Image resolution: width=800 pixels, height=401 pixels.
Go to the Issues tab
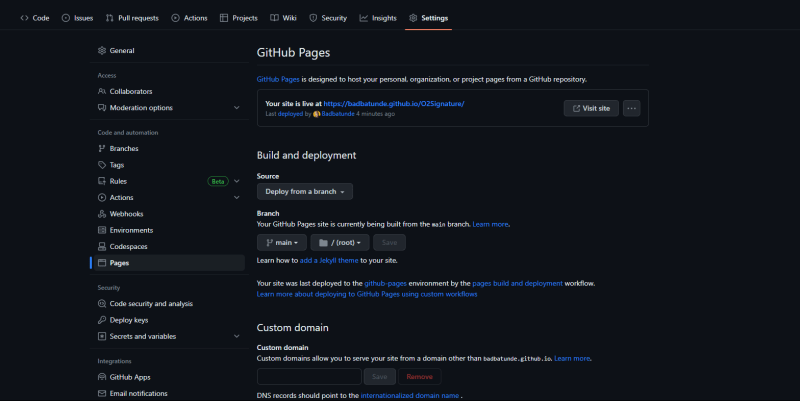77,18
